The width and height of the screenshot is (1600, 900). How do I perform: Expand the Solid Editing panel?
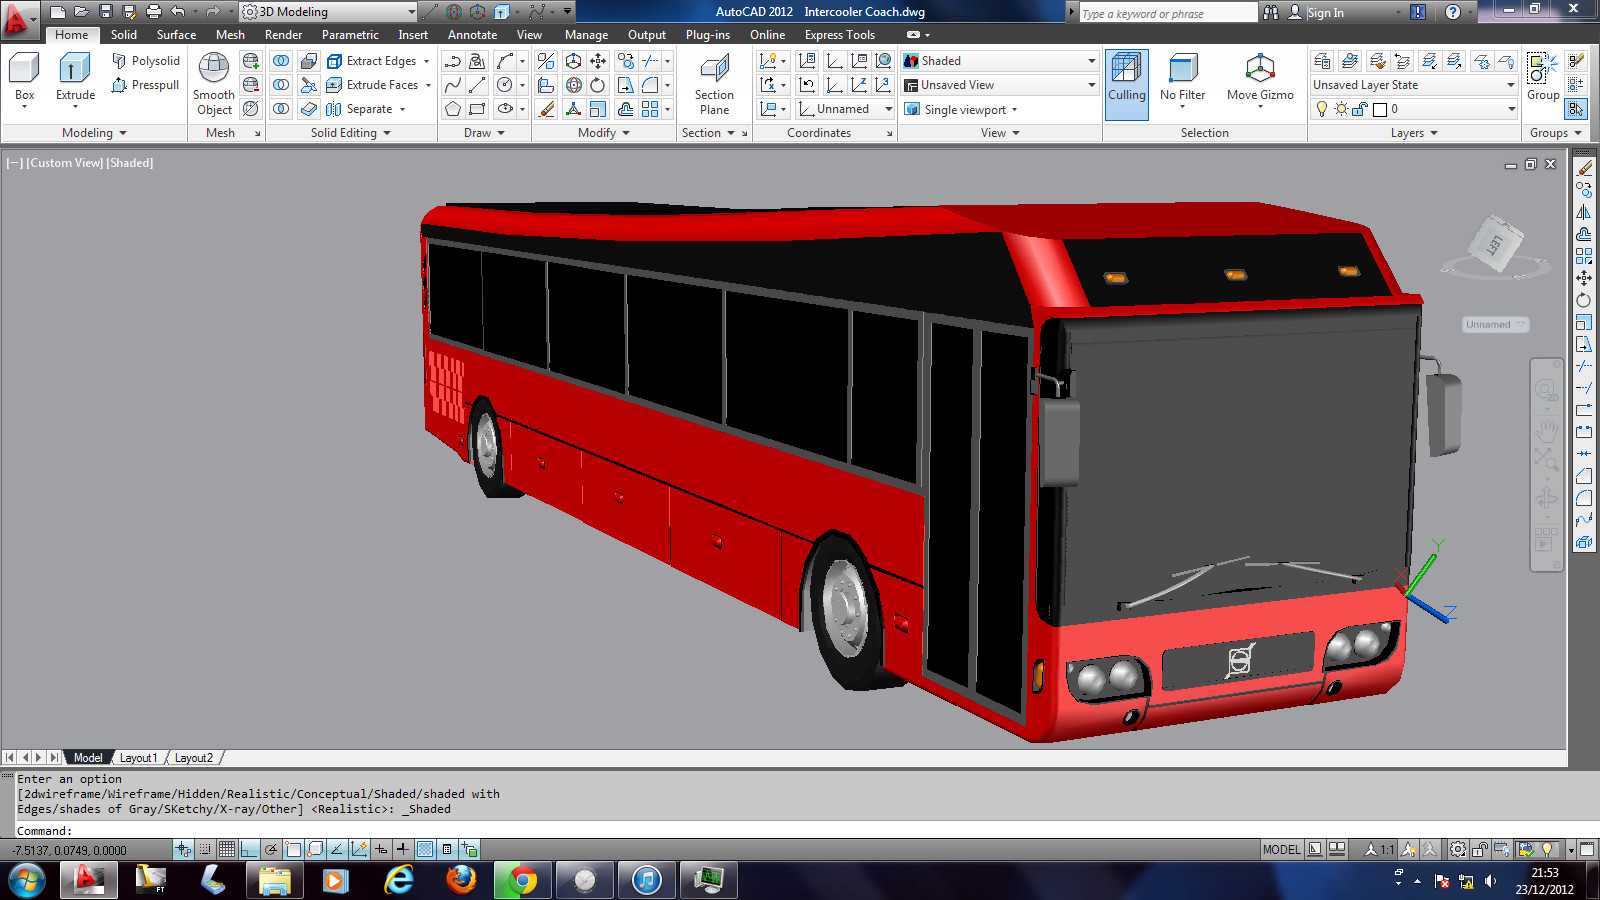[350, 133]
